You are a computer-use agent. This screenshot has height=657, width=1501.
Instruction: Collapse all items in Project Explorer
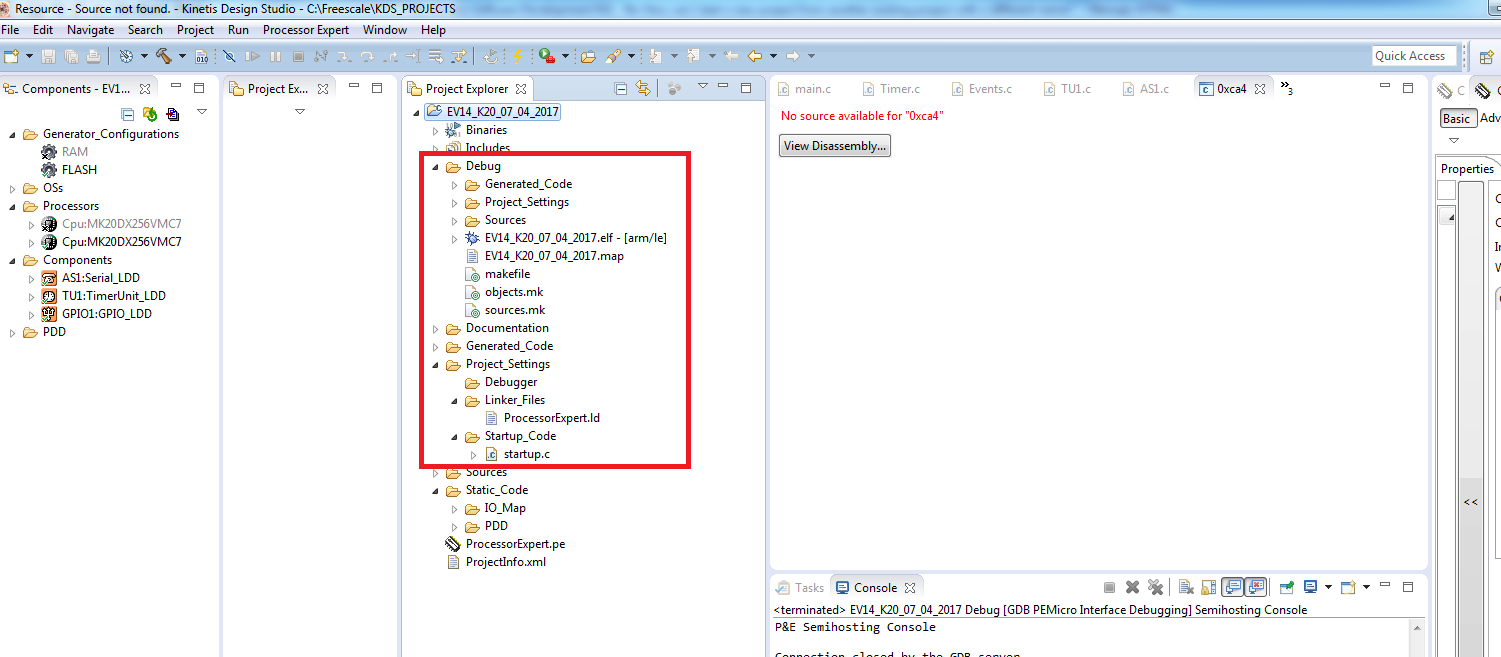tap(620, 88)
